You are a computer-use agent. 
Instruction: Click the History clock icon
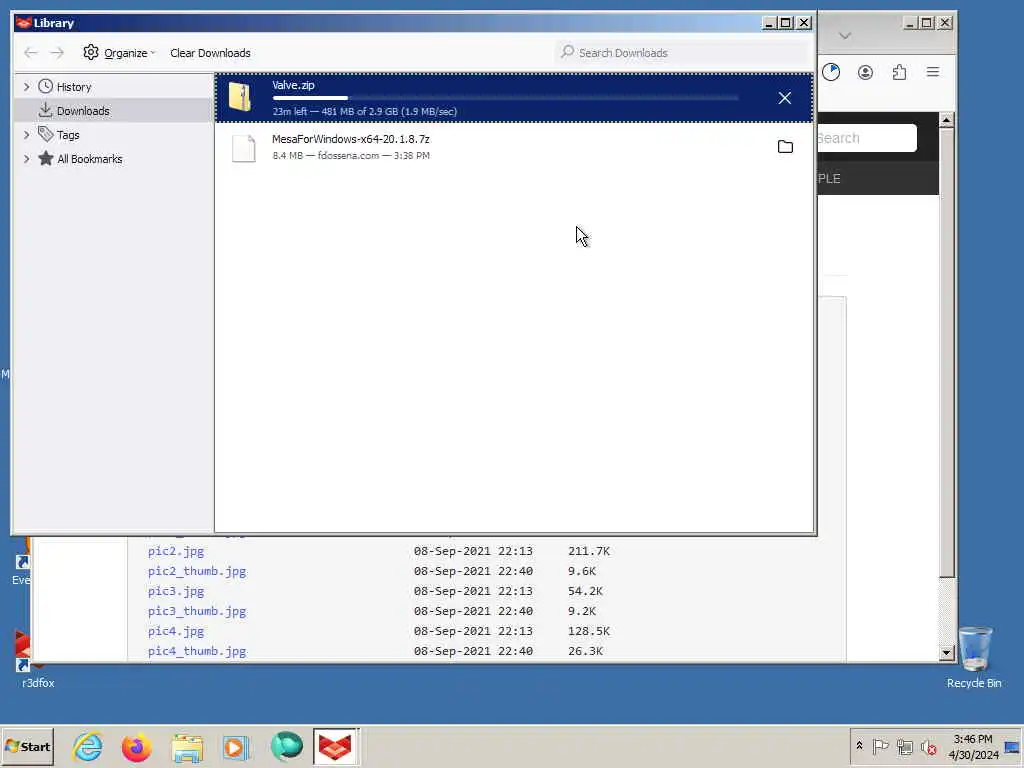(46, 86)
